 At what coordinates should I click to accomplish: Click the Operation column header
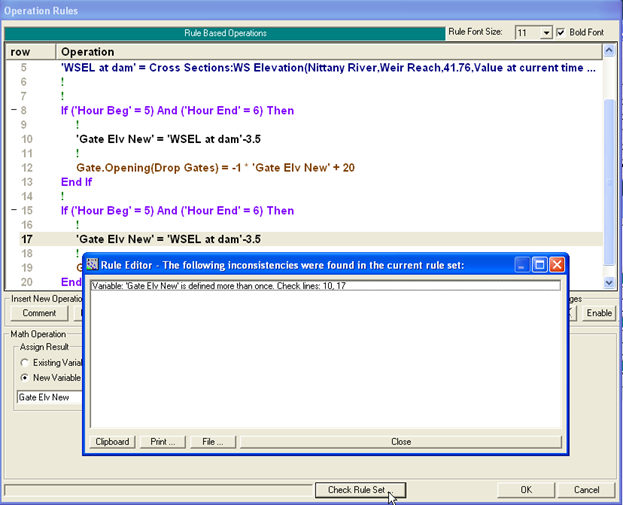tap(88, 51)
